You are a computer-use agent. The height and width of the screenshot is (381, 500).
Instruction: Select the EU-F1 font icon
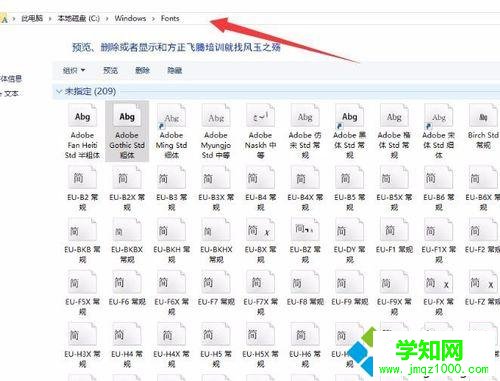[394, 230]
